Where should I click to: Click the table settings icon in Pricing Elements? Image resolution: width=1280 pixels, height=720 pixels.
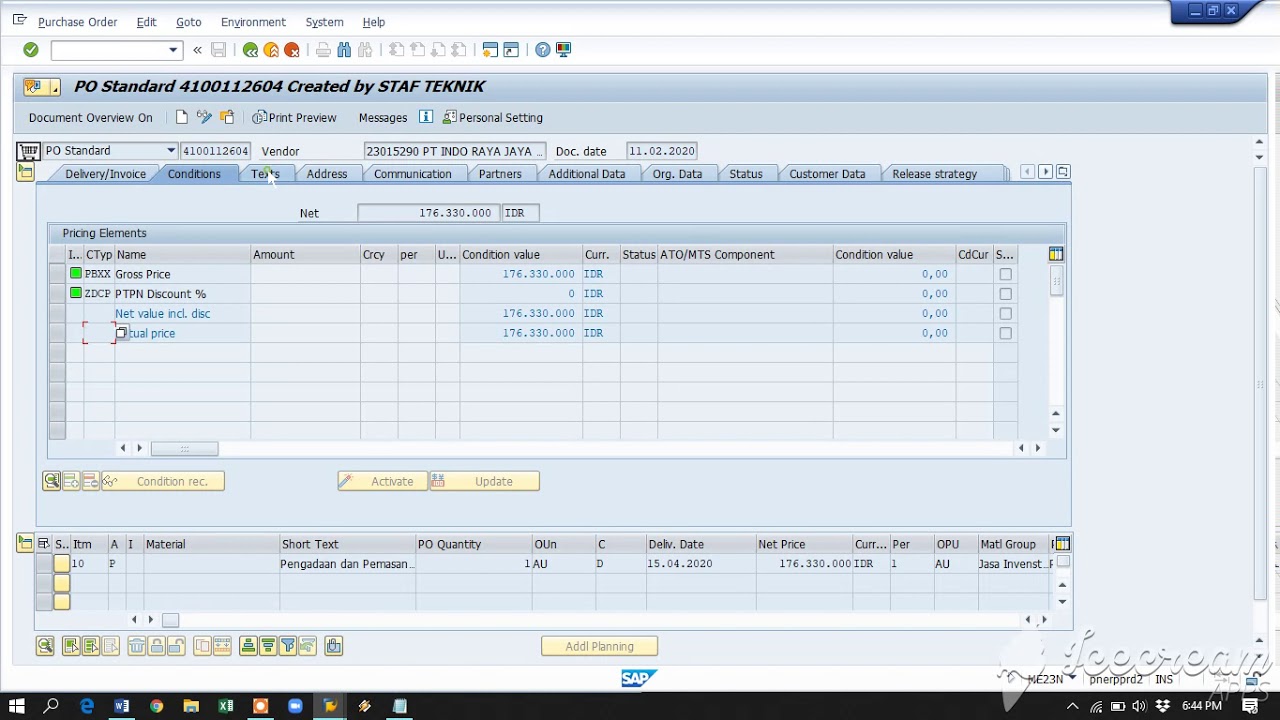[1056, 254]
